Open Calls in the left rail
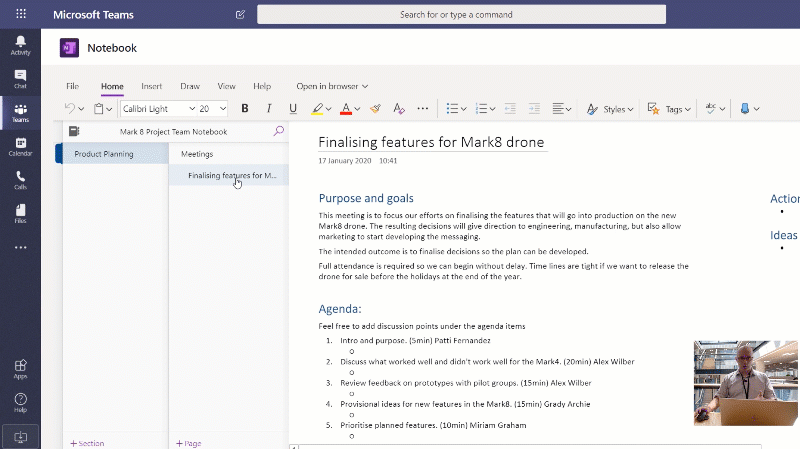Screen dimensions: 800x449 point(20,180)
